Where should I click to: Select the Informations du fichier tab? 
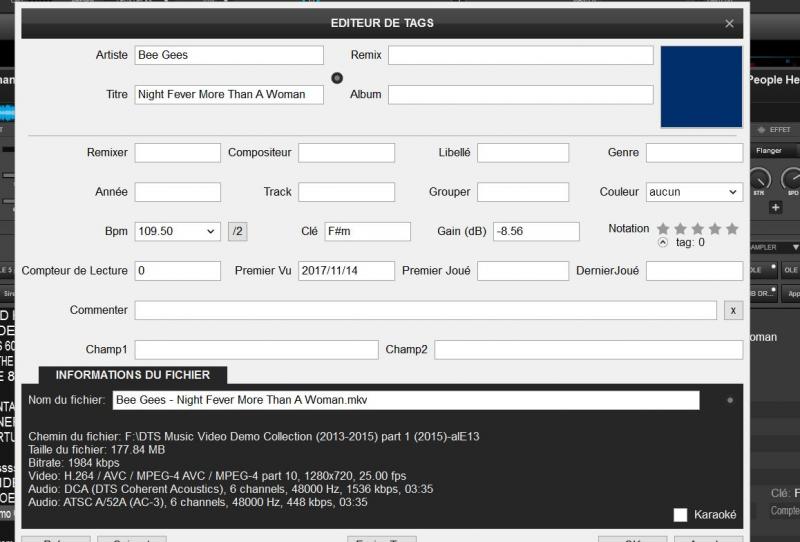[133, 375]
